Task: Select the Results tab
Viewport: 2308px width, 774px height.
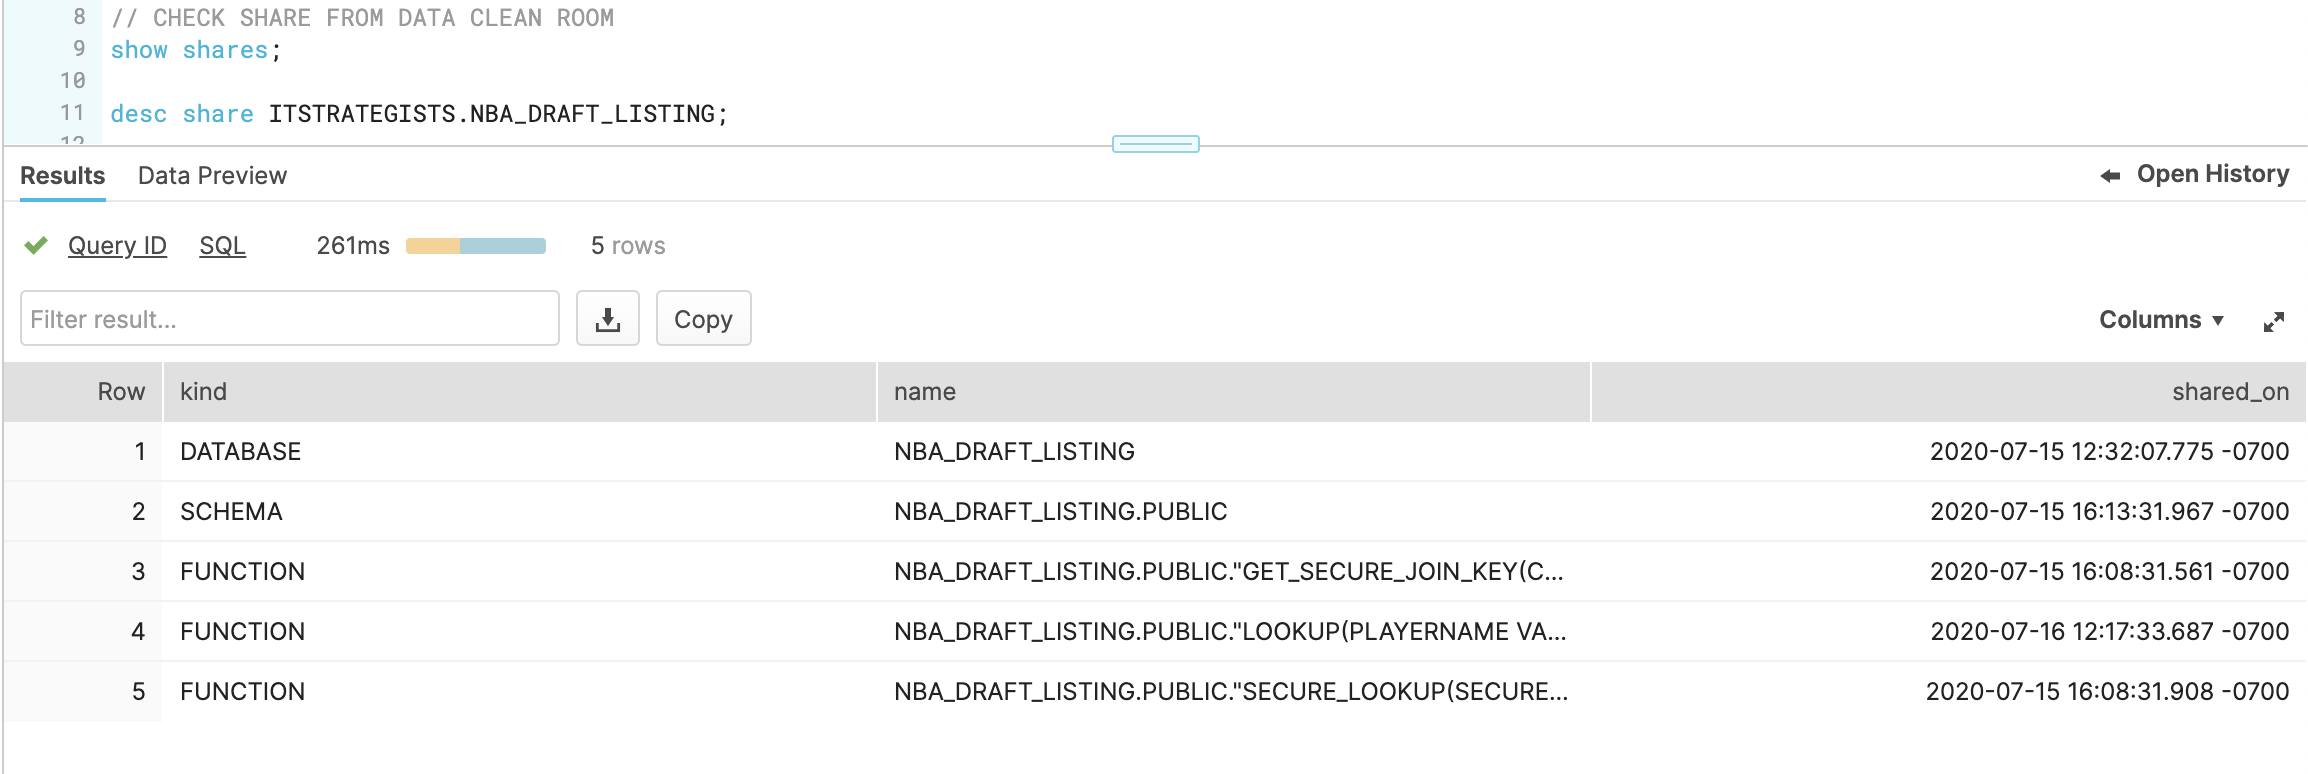Action: point(62,176)
